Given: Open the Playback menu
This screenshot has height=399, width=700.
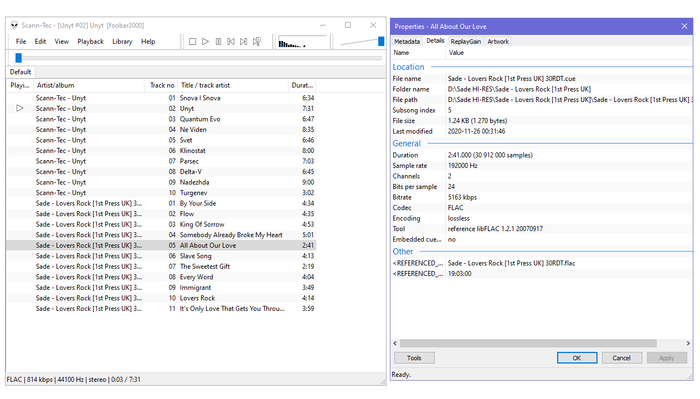Looking at the screenshot, I should pos(91,42).
